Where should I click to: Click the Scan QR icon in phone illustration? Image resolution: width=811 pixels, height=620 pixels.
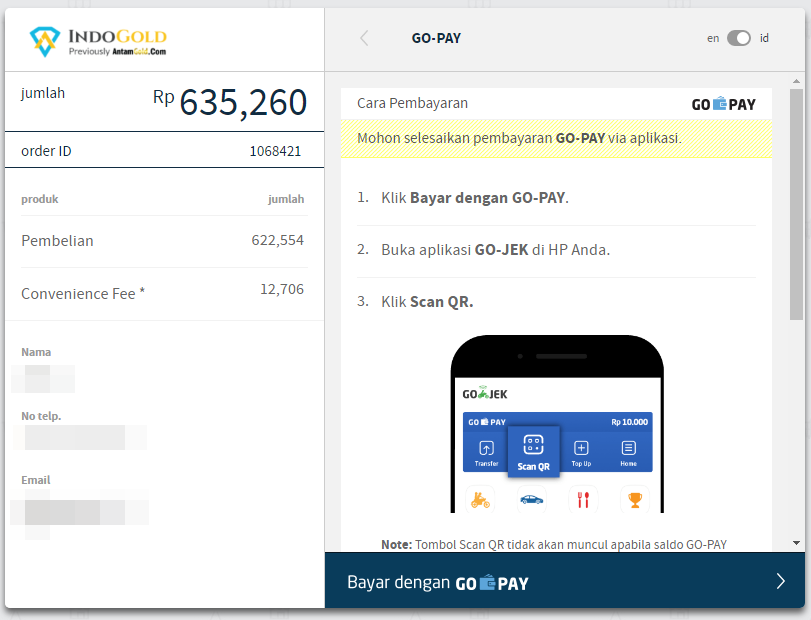click(533, 451)
